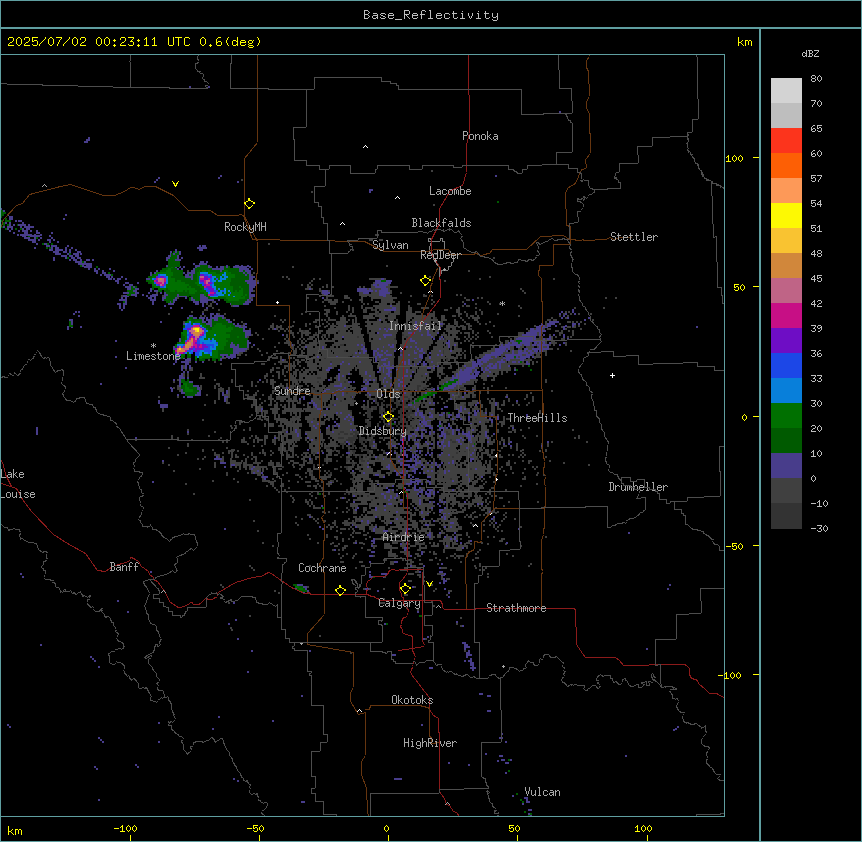
Task: Click the yellow V marker northeast of Calgary
Action: (x=429, y=584)
